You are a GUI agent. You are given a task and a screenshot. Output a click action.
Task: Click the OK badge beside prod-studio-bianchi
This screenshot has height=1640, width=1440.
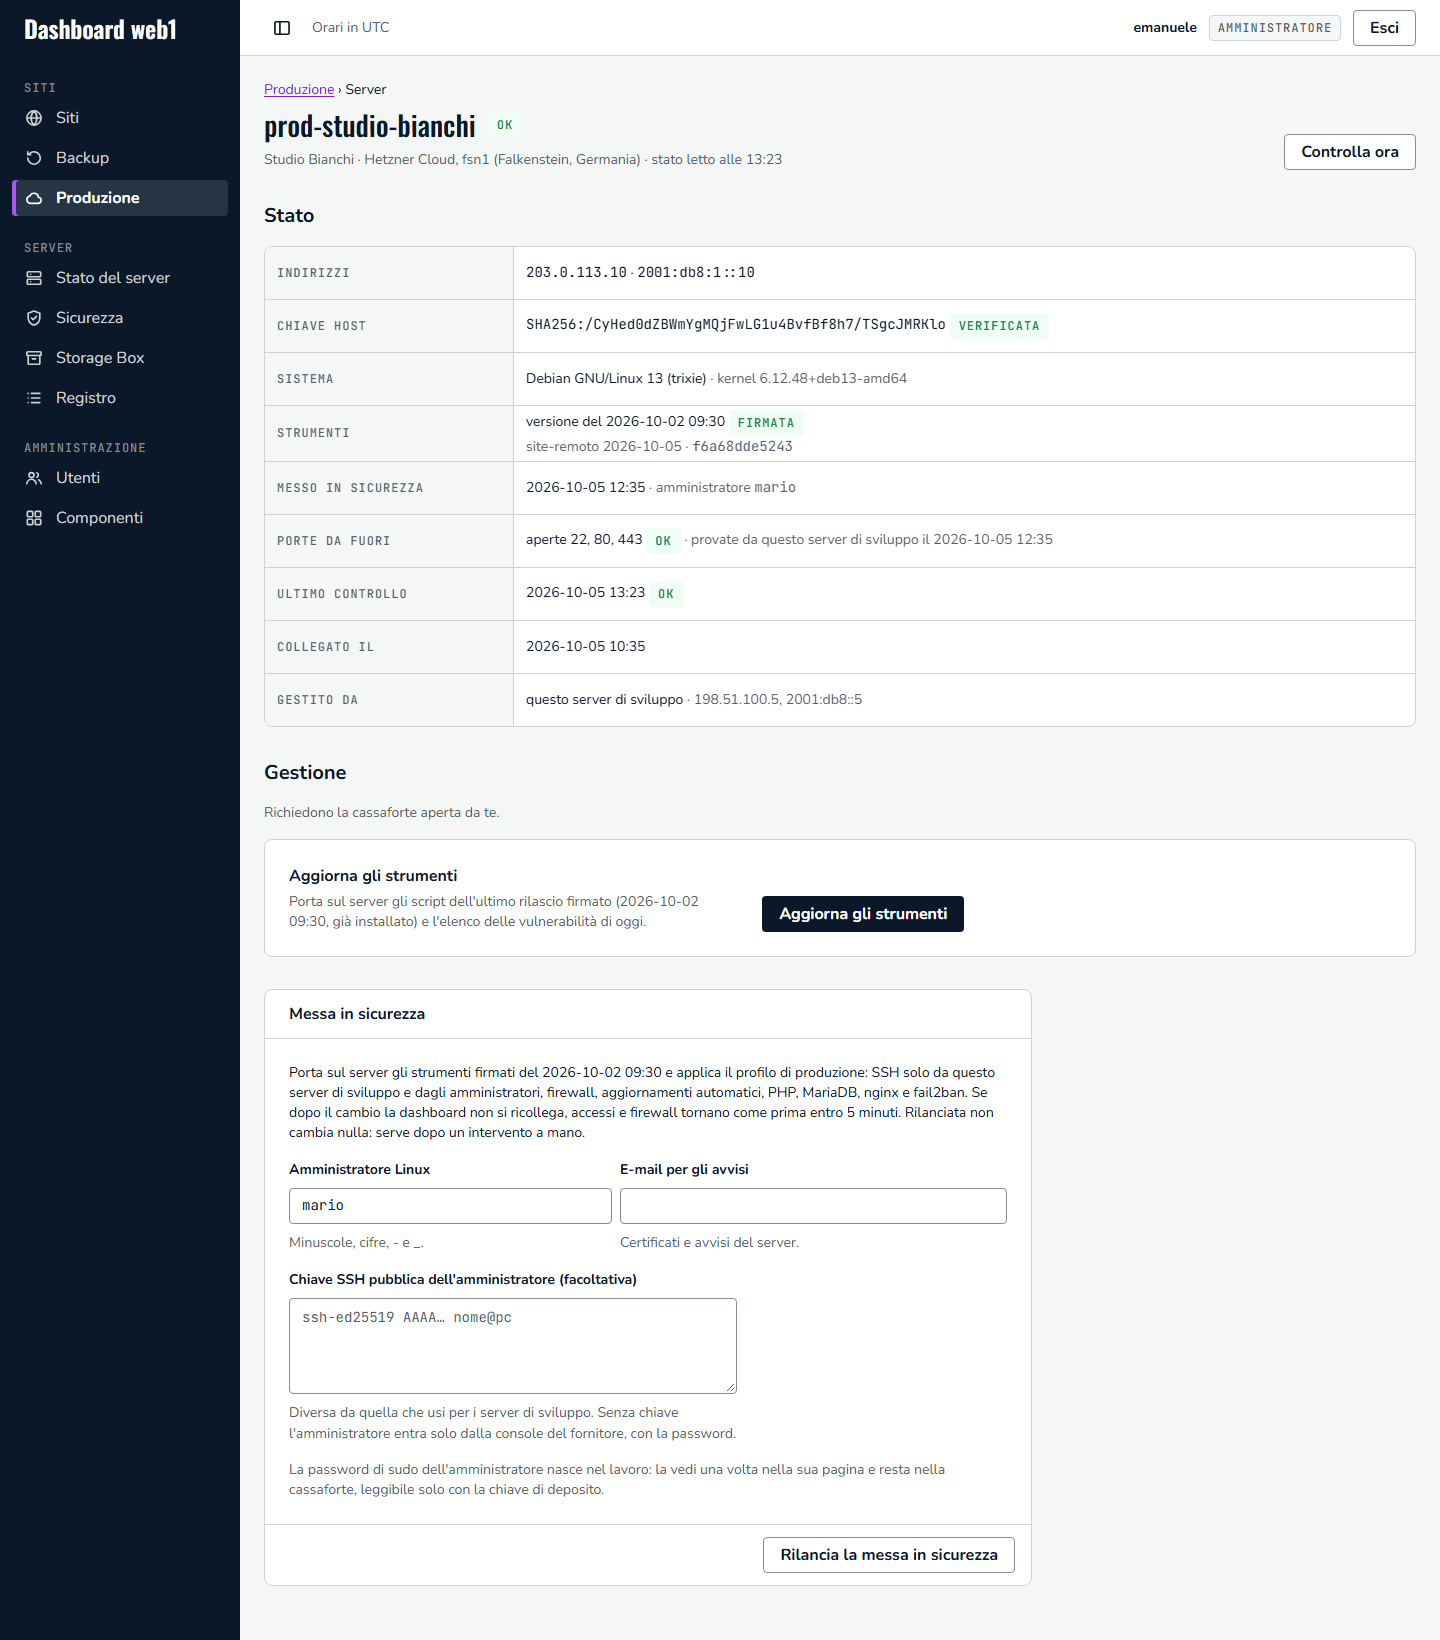[x=505, y=125]
